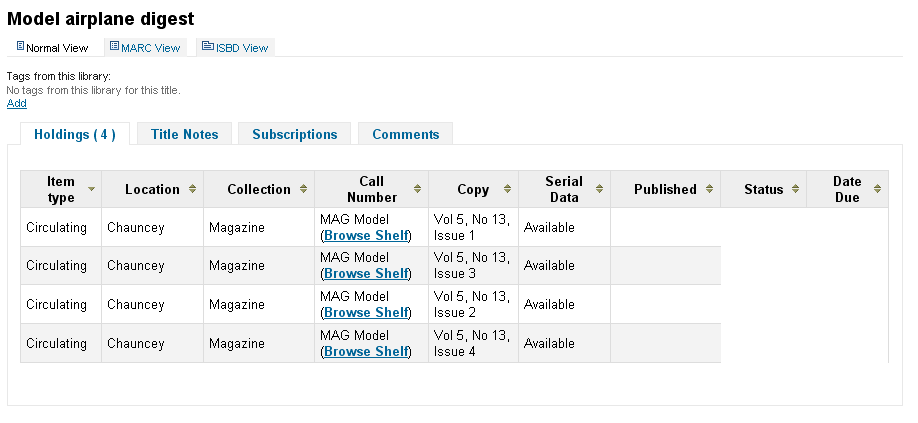Browse Shelf for the Issue 1 copy
Screen dimensions: 918x423
click(367, 235)
